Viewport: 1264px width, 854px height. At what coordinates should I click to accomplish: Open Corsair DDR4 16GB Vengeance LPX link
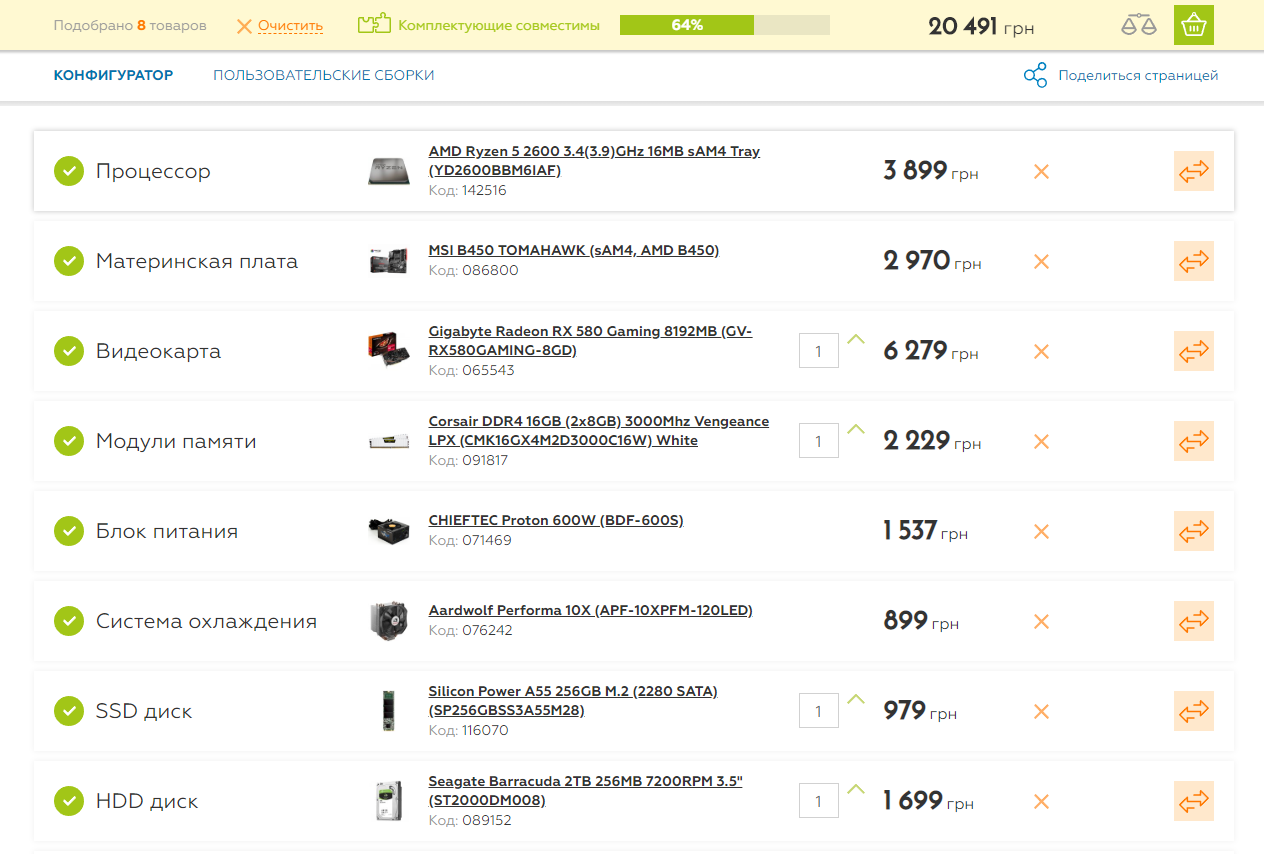(599, 431)
